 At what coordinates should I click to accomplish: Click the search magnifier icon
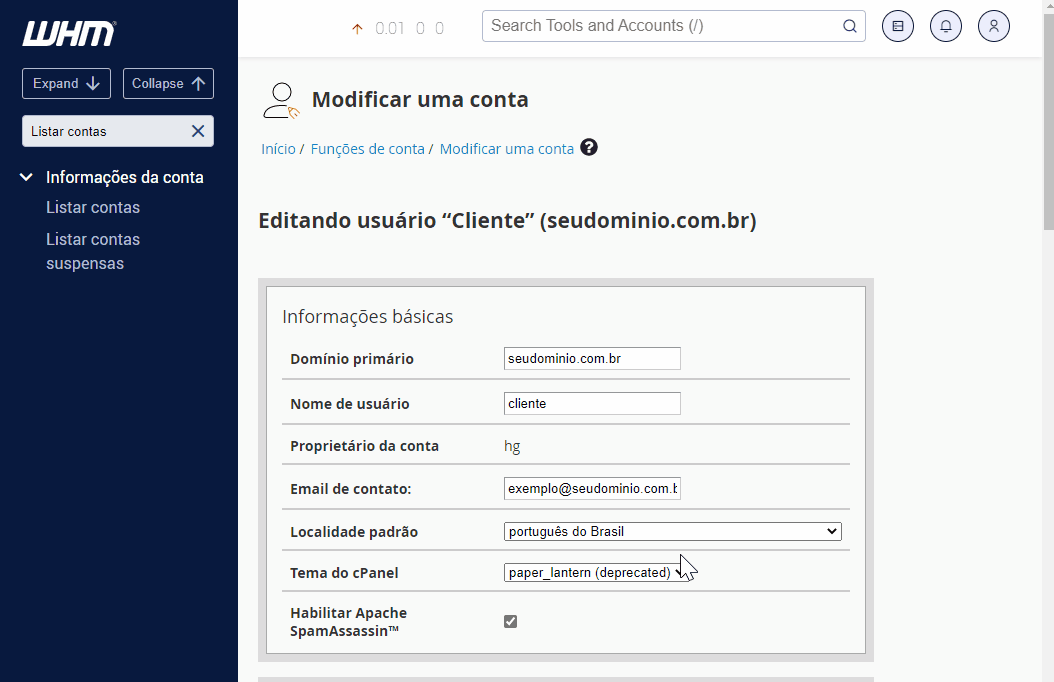[850, 26]
